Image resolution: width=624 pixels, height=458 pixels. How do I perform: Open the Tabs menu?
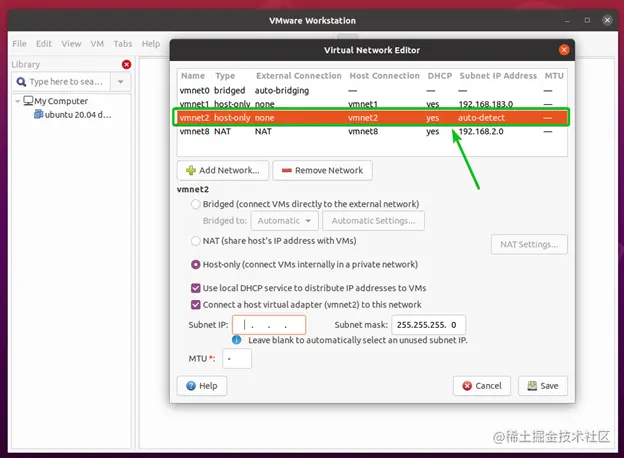123,44
